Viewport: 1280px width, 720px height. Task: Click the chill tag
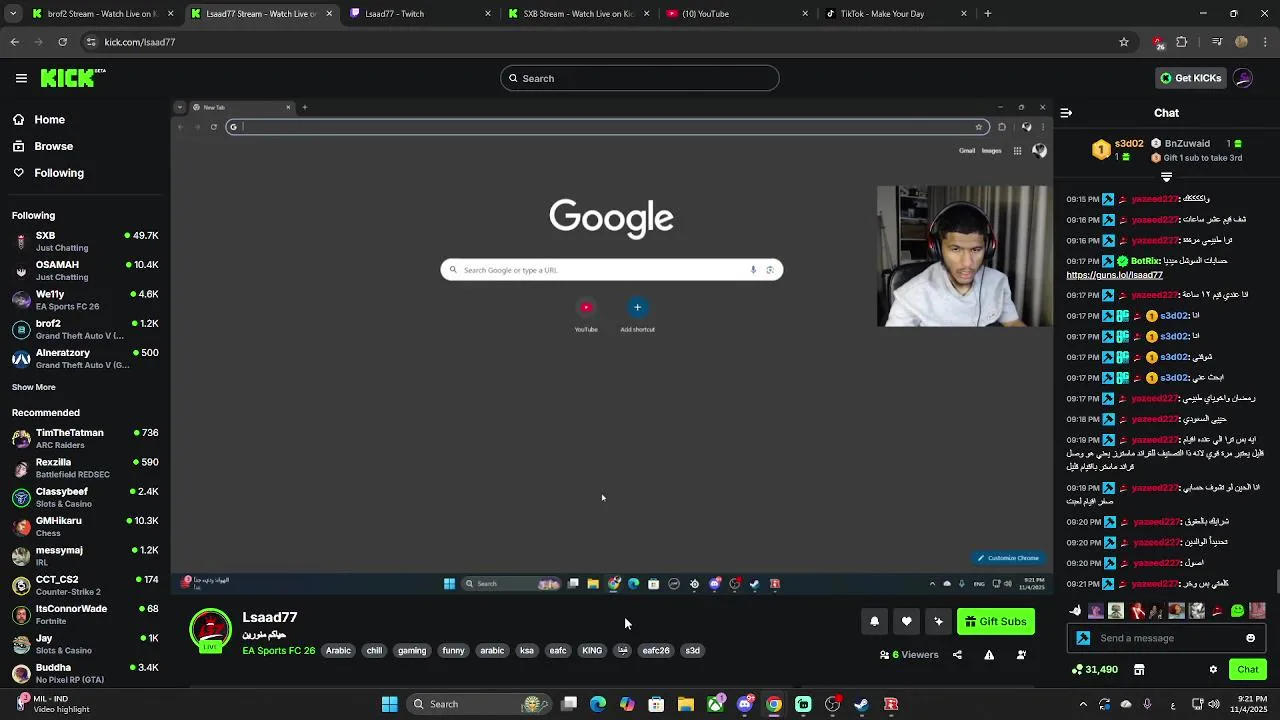click(374, 651)
